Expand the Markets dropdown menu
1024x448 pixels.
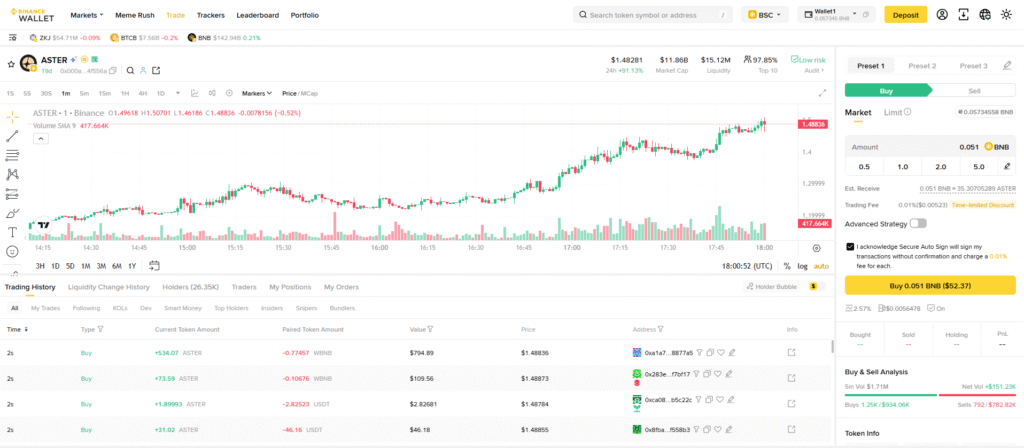[x=89, y=16]
